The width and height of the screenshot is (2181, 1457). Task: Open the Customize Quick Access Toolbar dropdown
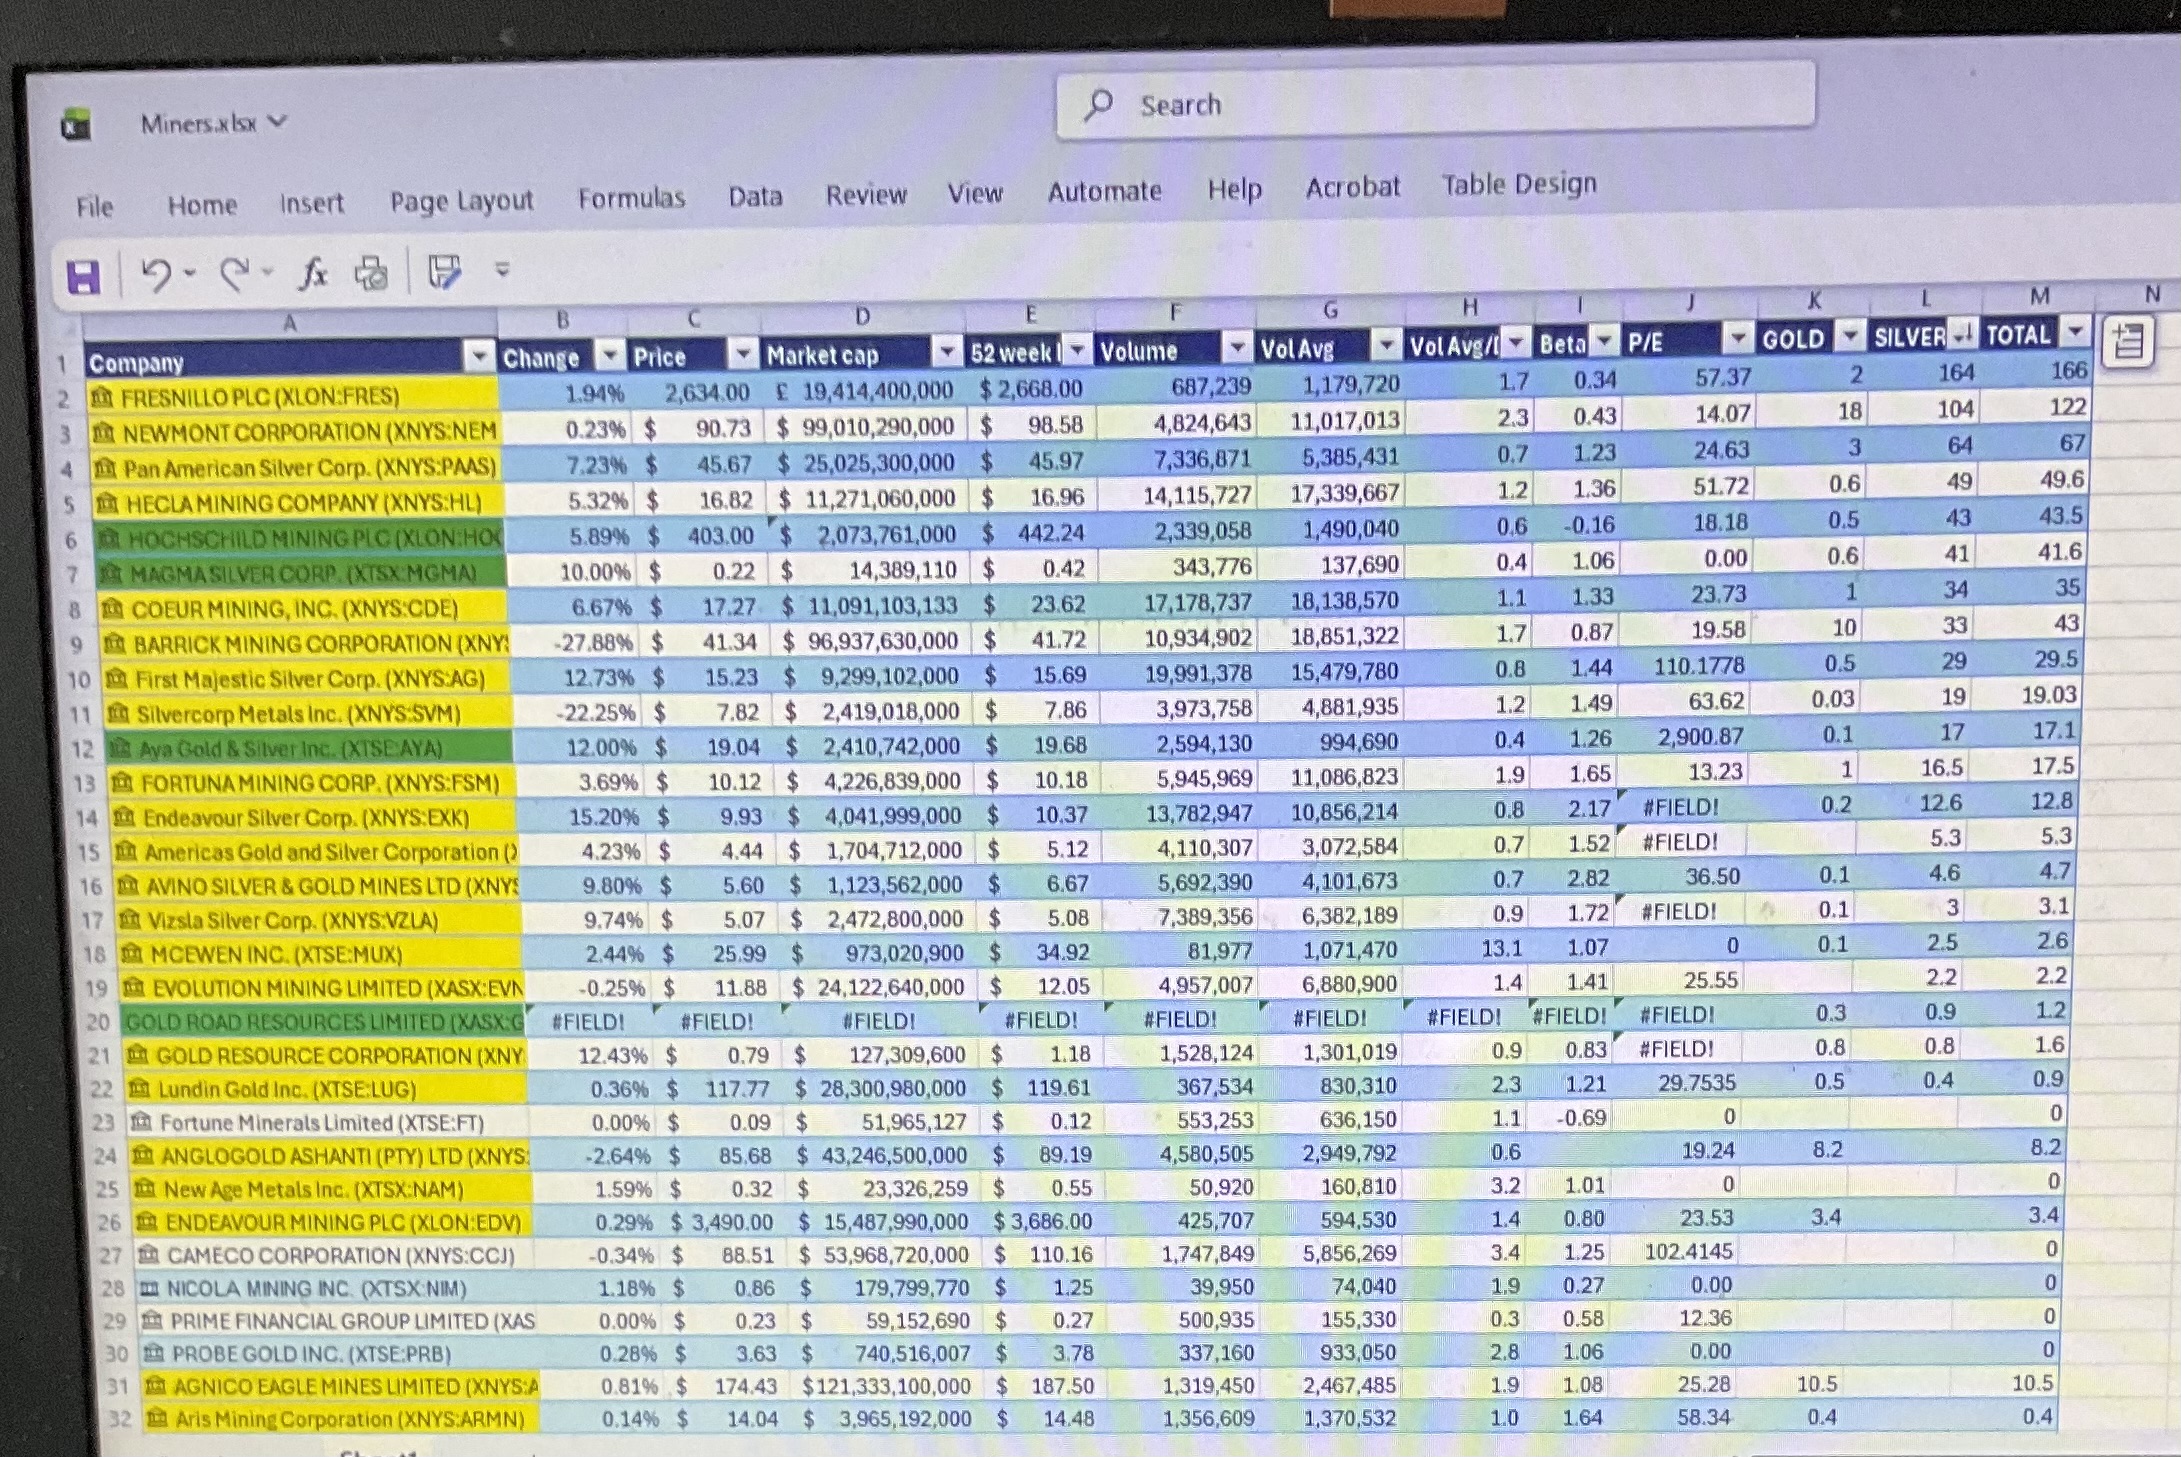(502, 269)
